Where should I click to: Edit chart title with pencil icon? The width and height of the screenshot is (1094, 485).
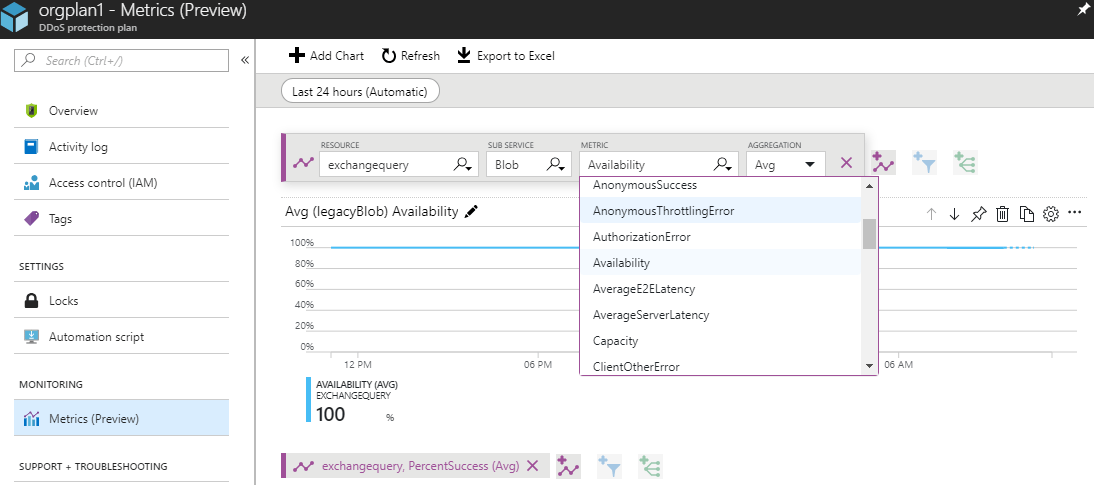(x=471, y=211)
